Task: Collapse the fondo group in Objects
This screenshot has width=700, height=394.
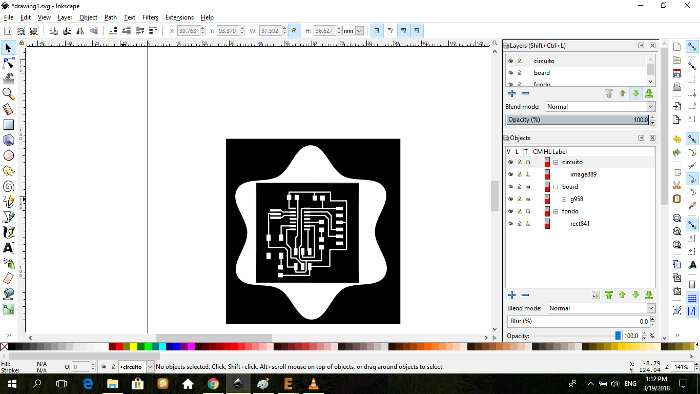Action: pos(555,212)
